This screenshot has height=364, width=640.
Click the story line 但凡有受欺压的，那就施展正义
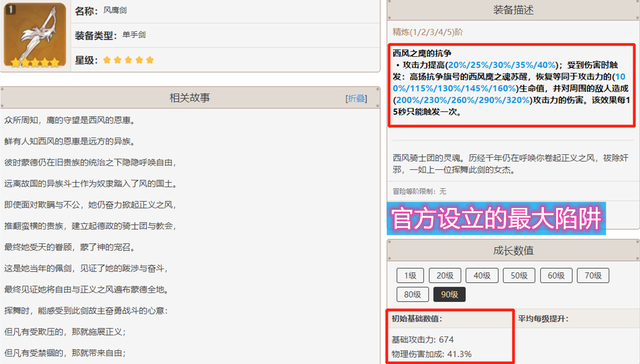point(65,332)
